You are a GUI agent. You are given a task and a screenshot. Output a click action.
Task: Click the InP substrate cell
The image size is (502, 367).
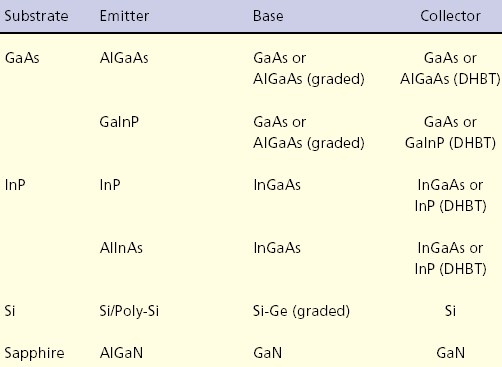pos(15,185)
